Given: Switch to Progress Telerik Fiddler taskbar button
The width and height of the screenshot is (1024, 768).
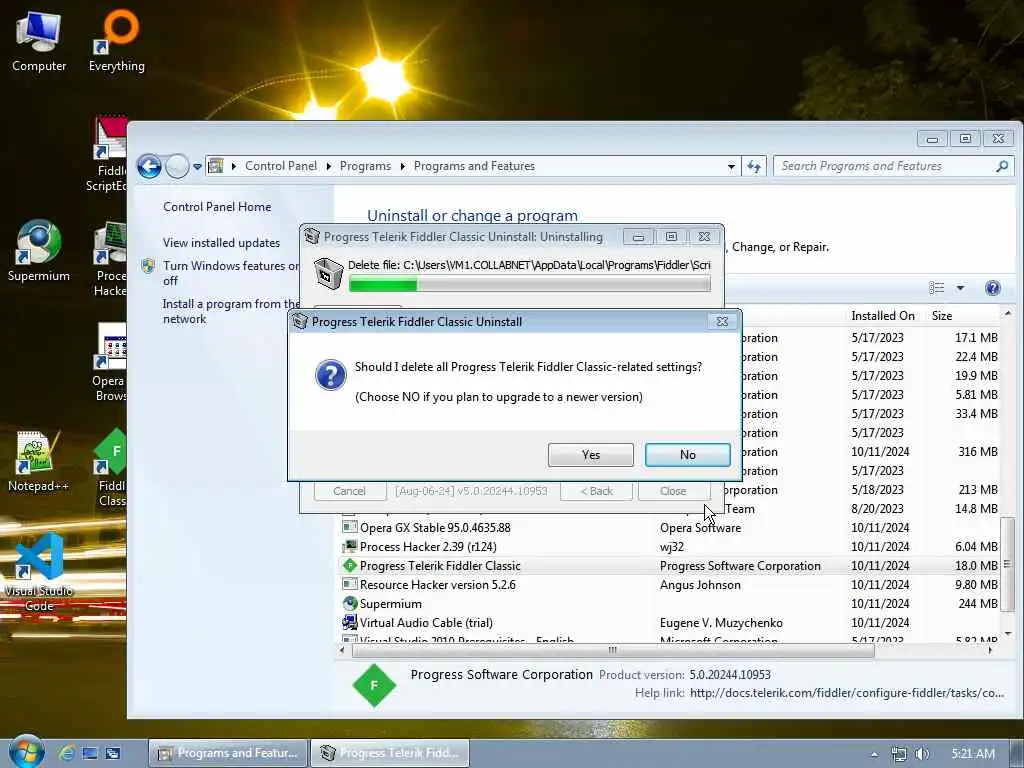Looking at the screenshot, I should [390, 753].
